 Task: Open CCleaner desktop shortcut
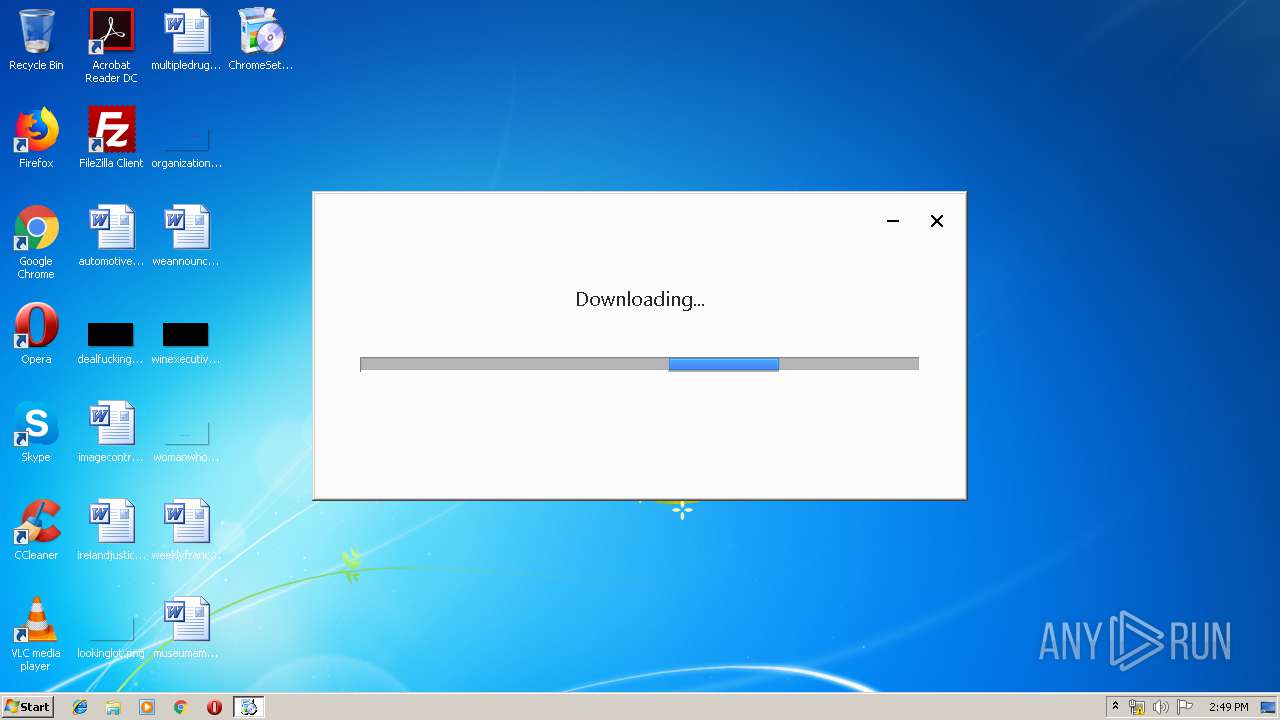[36, 530]
